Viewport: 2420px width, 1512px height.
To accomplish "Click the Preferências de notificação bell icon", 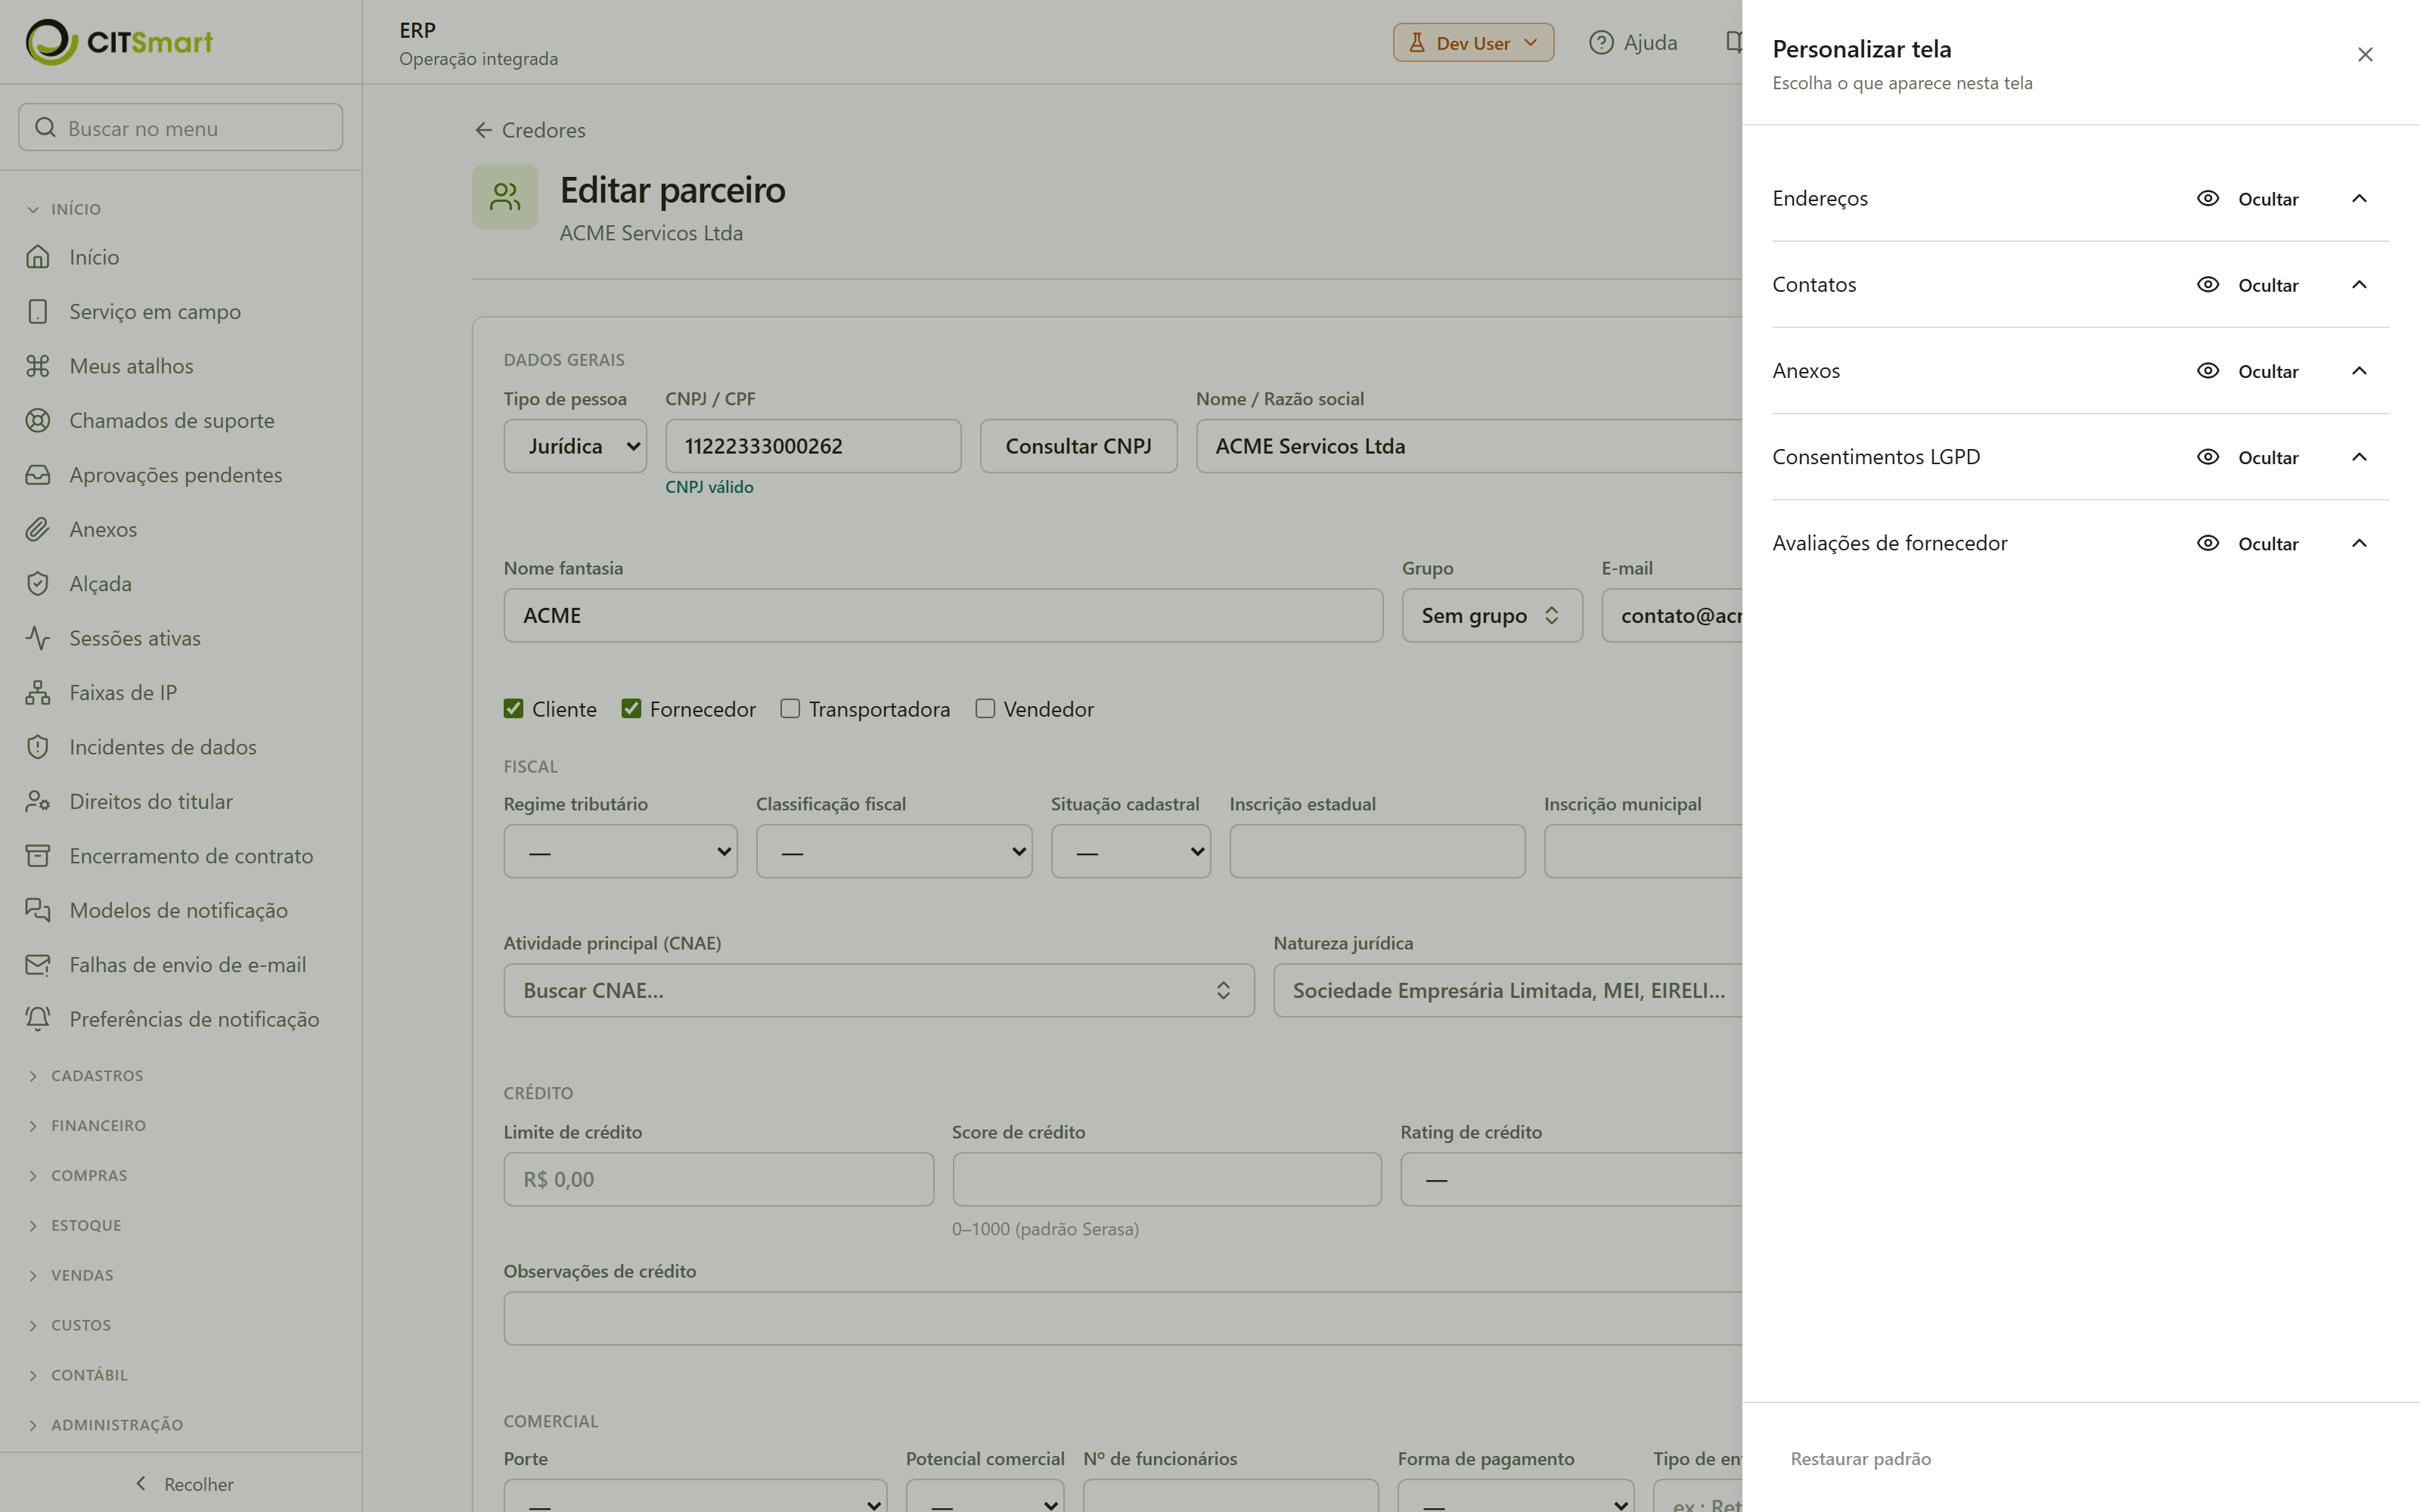I will (38, 1020).
